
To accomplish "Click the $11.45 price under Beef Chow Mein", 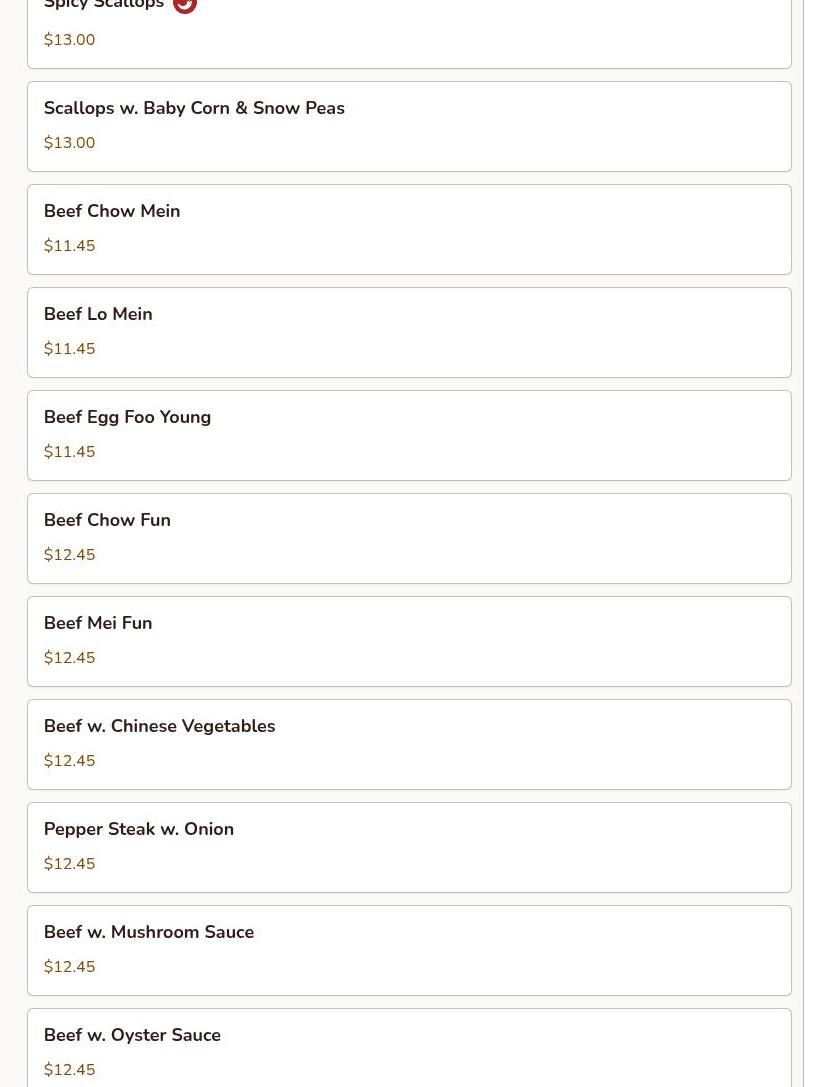I will point(69,245).
